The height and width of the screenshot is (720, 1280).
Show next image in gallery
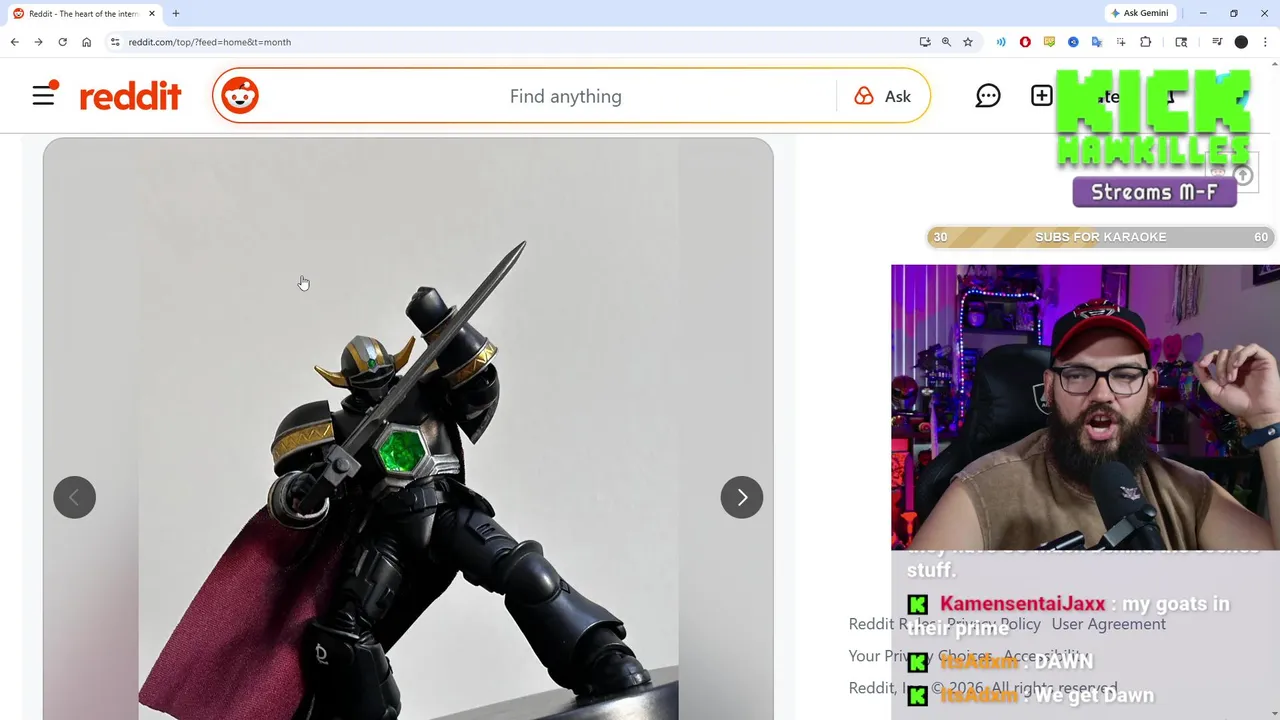click(742, 497)
